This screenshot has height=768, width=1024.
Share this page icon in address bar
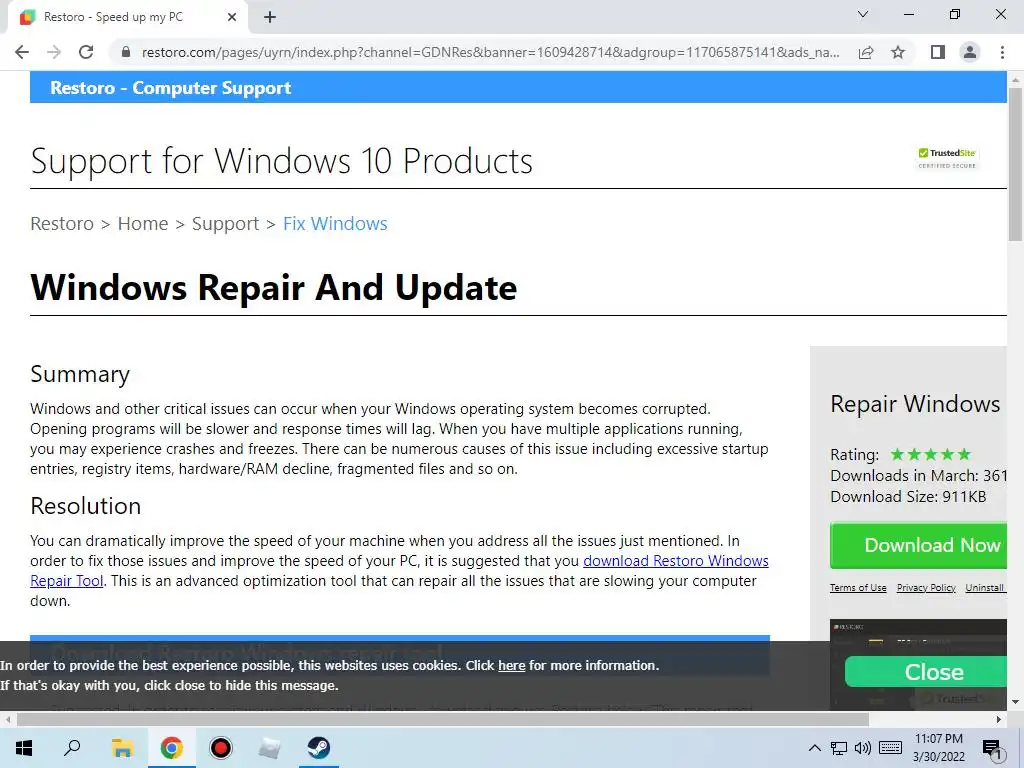(x=866, y=52)
